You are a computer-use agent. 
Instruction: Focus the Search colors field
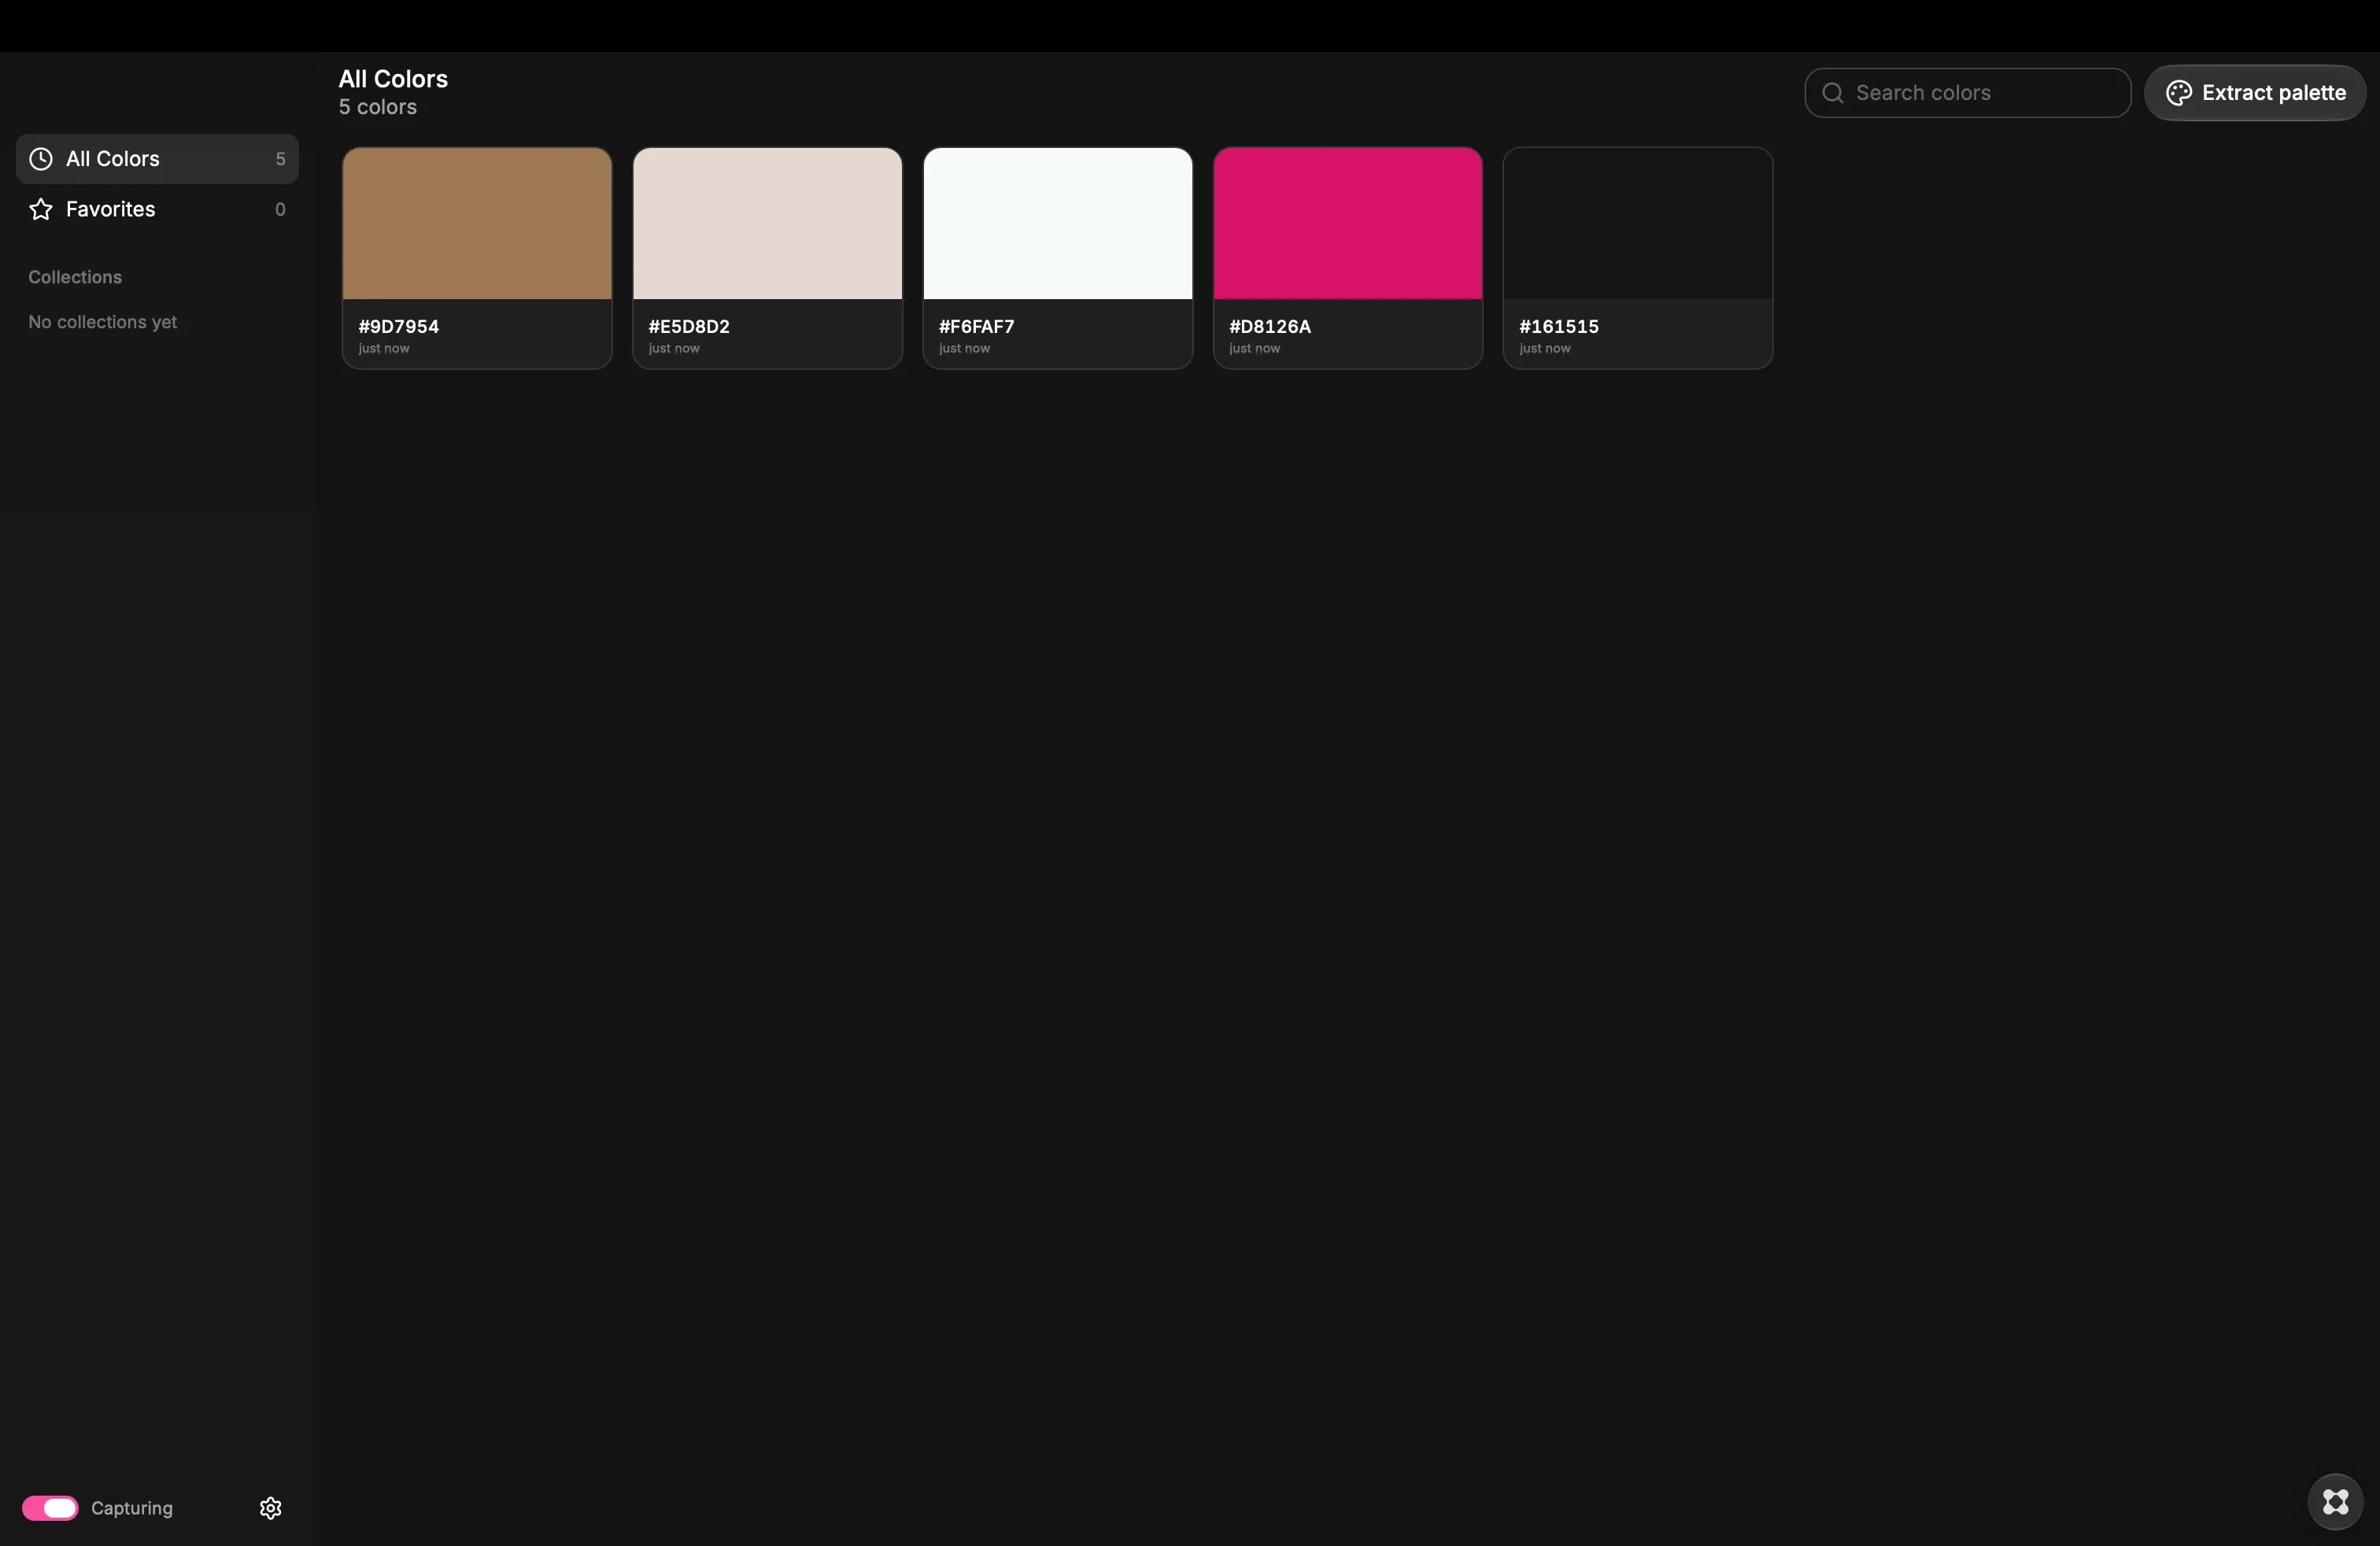pyautogui.click(x=1967, y=93)
